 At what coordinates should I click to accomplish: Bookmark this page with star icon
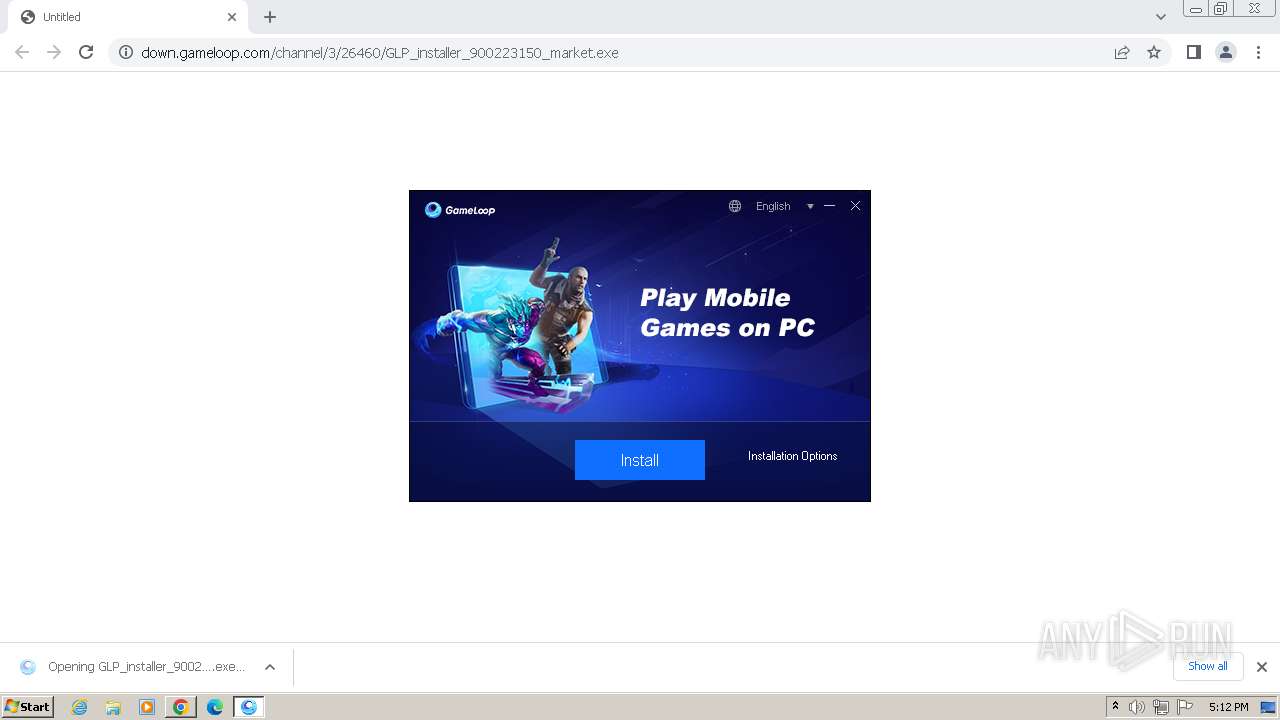(1154, 52)
